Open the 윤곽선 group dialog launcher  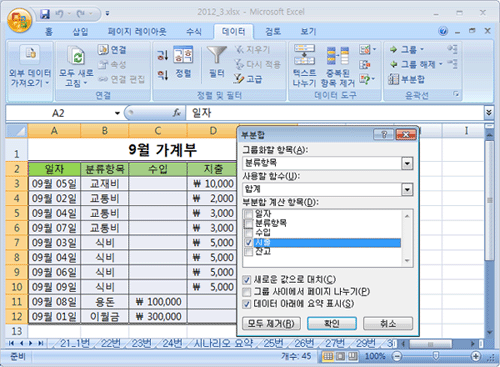pos(456,95)
